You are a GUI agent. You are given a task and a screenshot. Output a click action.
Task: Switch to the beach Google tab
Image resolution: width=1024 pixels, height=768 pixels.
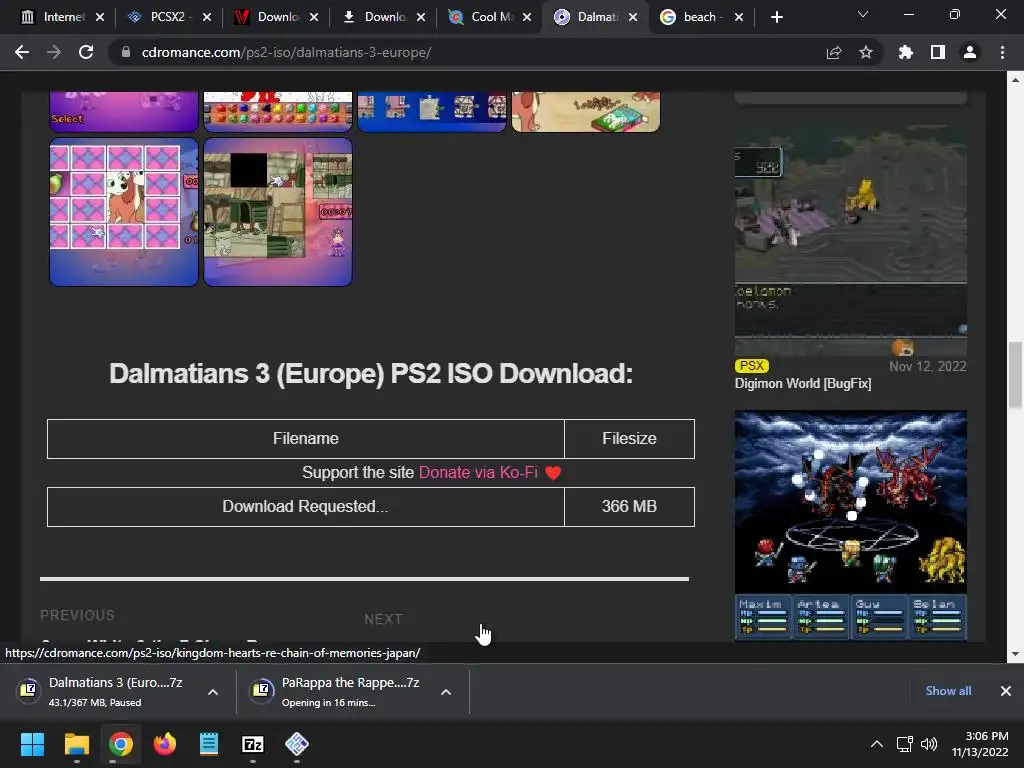pos(694,17)
